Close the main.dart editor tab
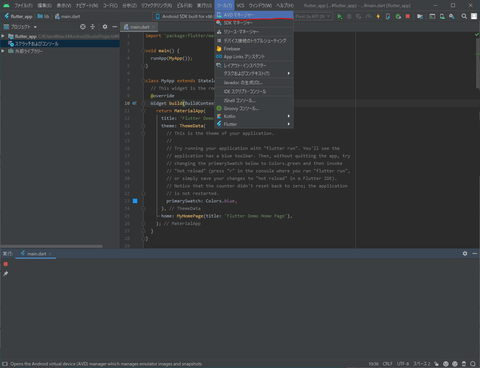Viewport: 480px width, 368px height. tap(154, 27)
